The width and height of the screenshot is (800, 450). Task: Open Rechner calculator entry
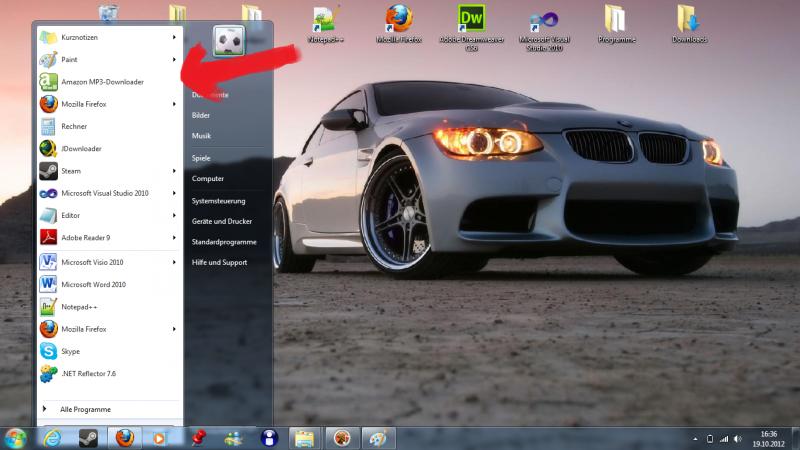(110, 126)
